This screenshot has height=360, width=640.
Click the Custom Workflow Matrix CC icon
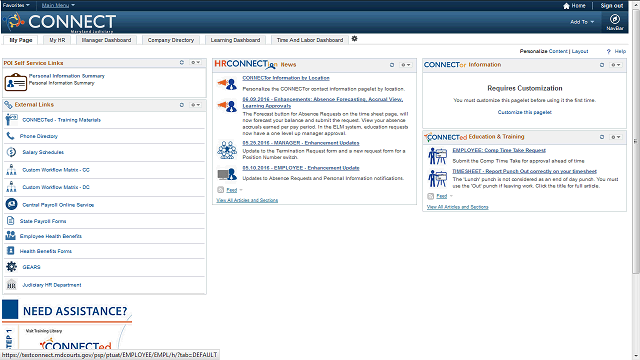(11, 169)
